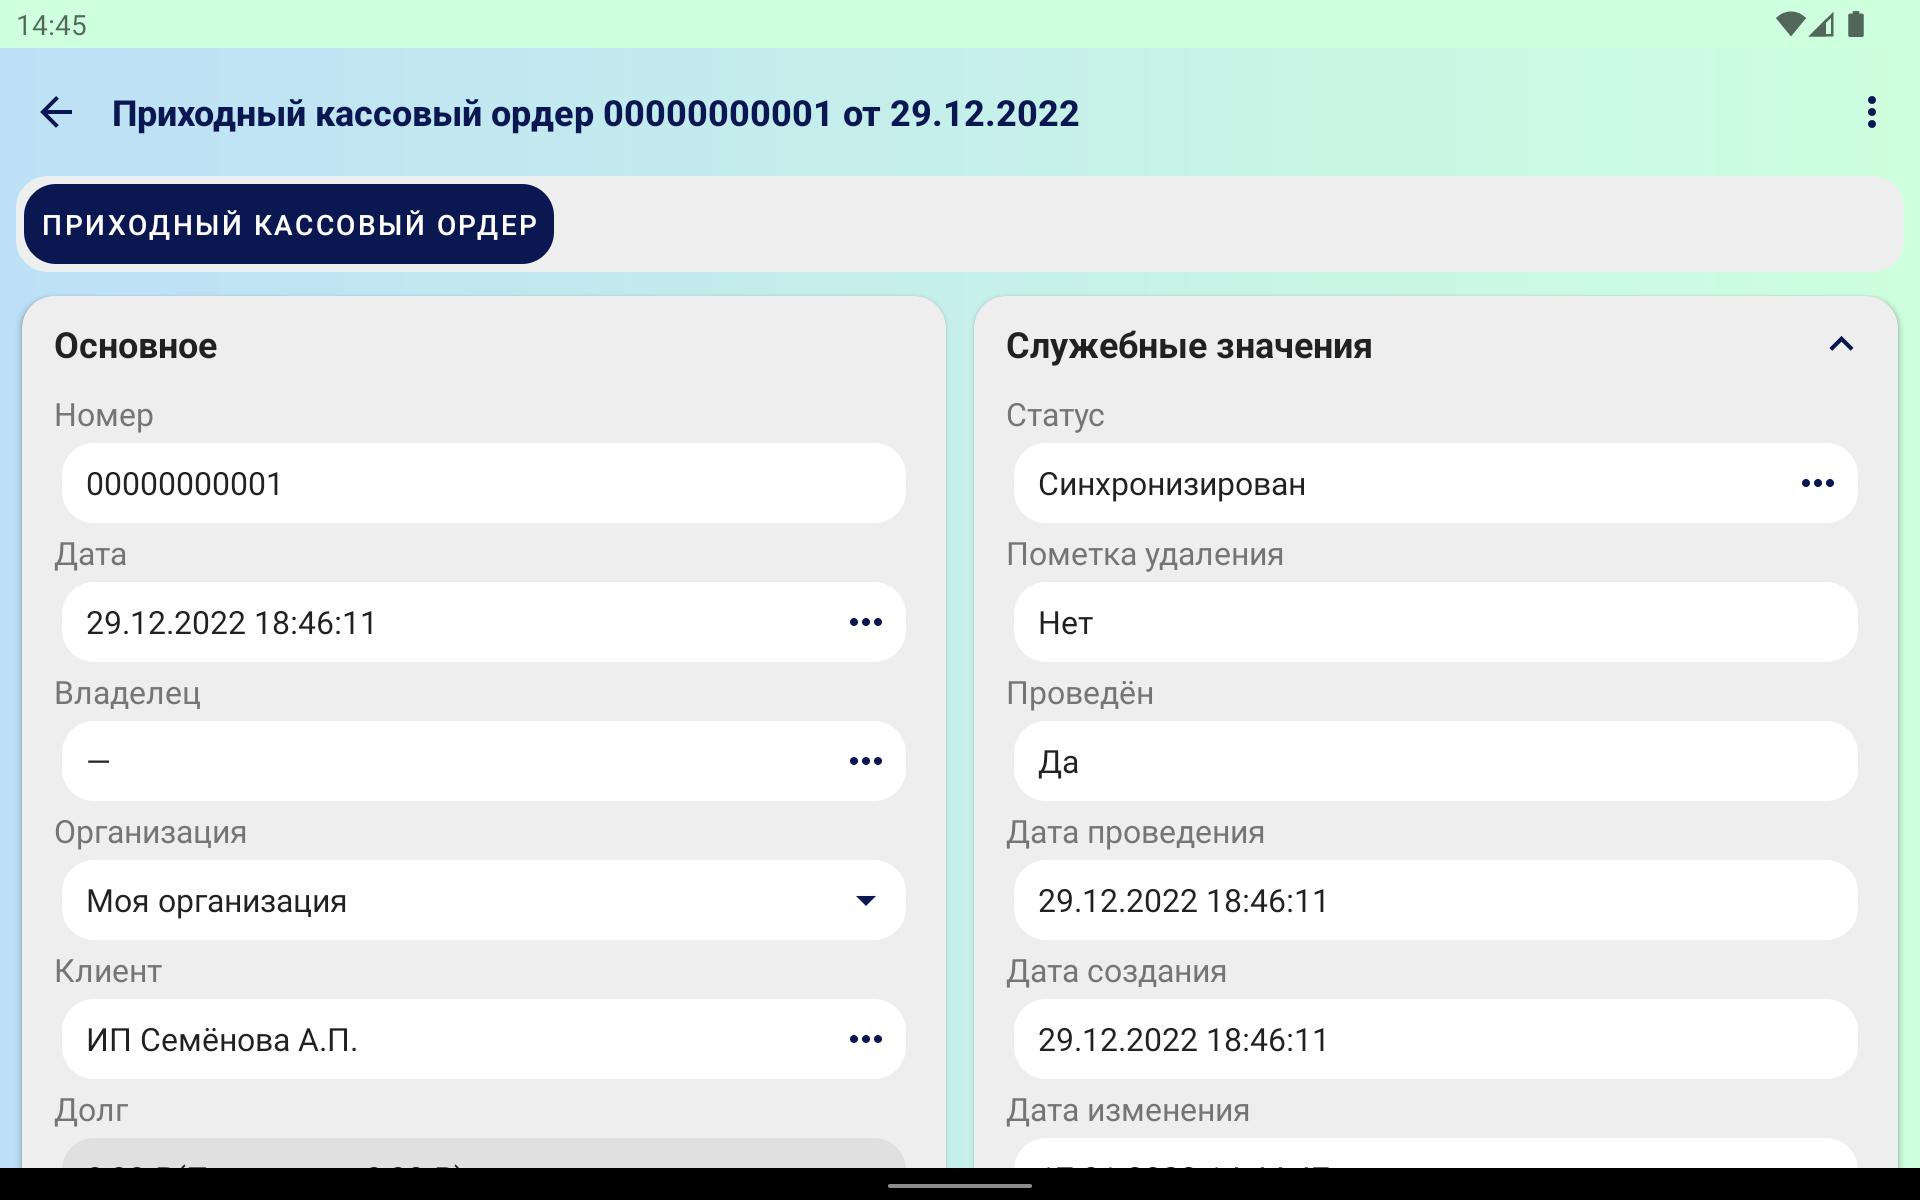The image size is (1920, 1200).
Task: Expand the Организация dropdown arrow
Action: (x=865, y=900)
